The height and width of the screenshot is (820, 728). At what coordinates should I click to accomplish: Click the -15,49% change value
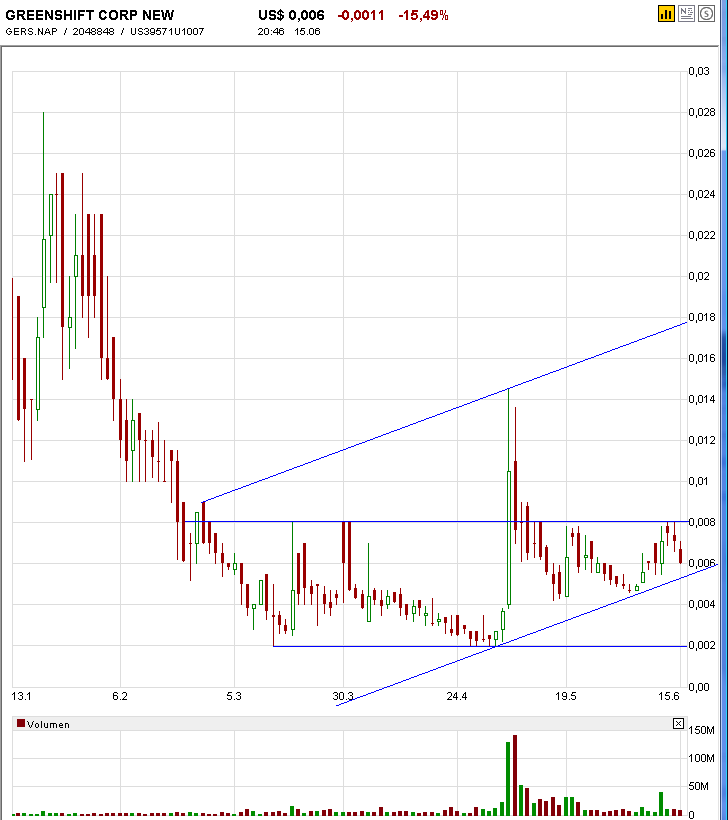pyautogui.click(x=423, y=15)
